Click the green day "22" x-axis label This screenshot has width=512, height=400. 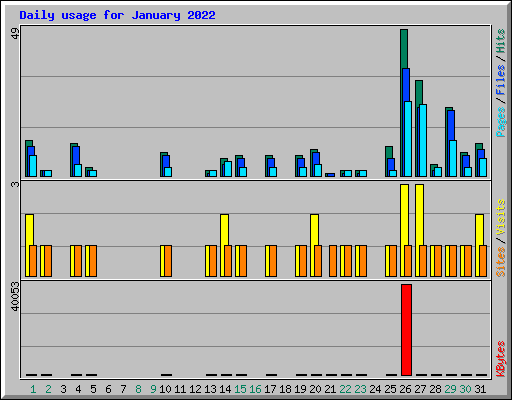pos(345,389)
